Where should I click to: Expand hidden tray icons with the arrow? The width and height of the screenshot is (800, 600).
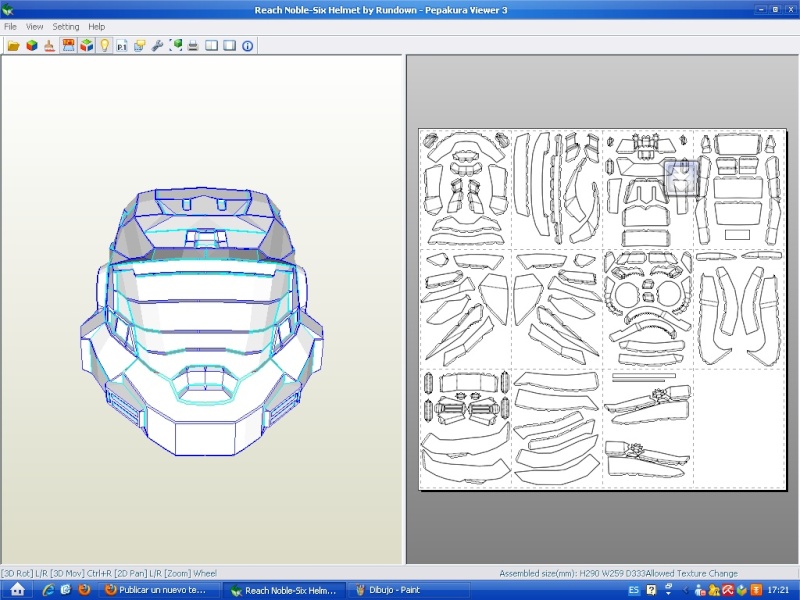coord(685,590)
